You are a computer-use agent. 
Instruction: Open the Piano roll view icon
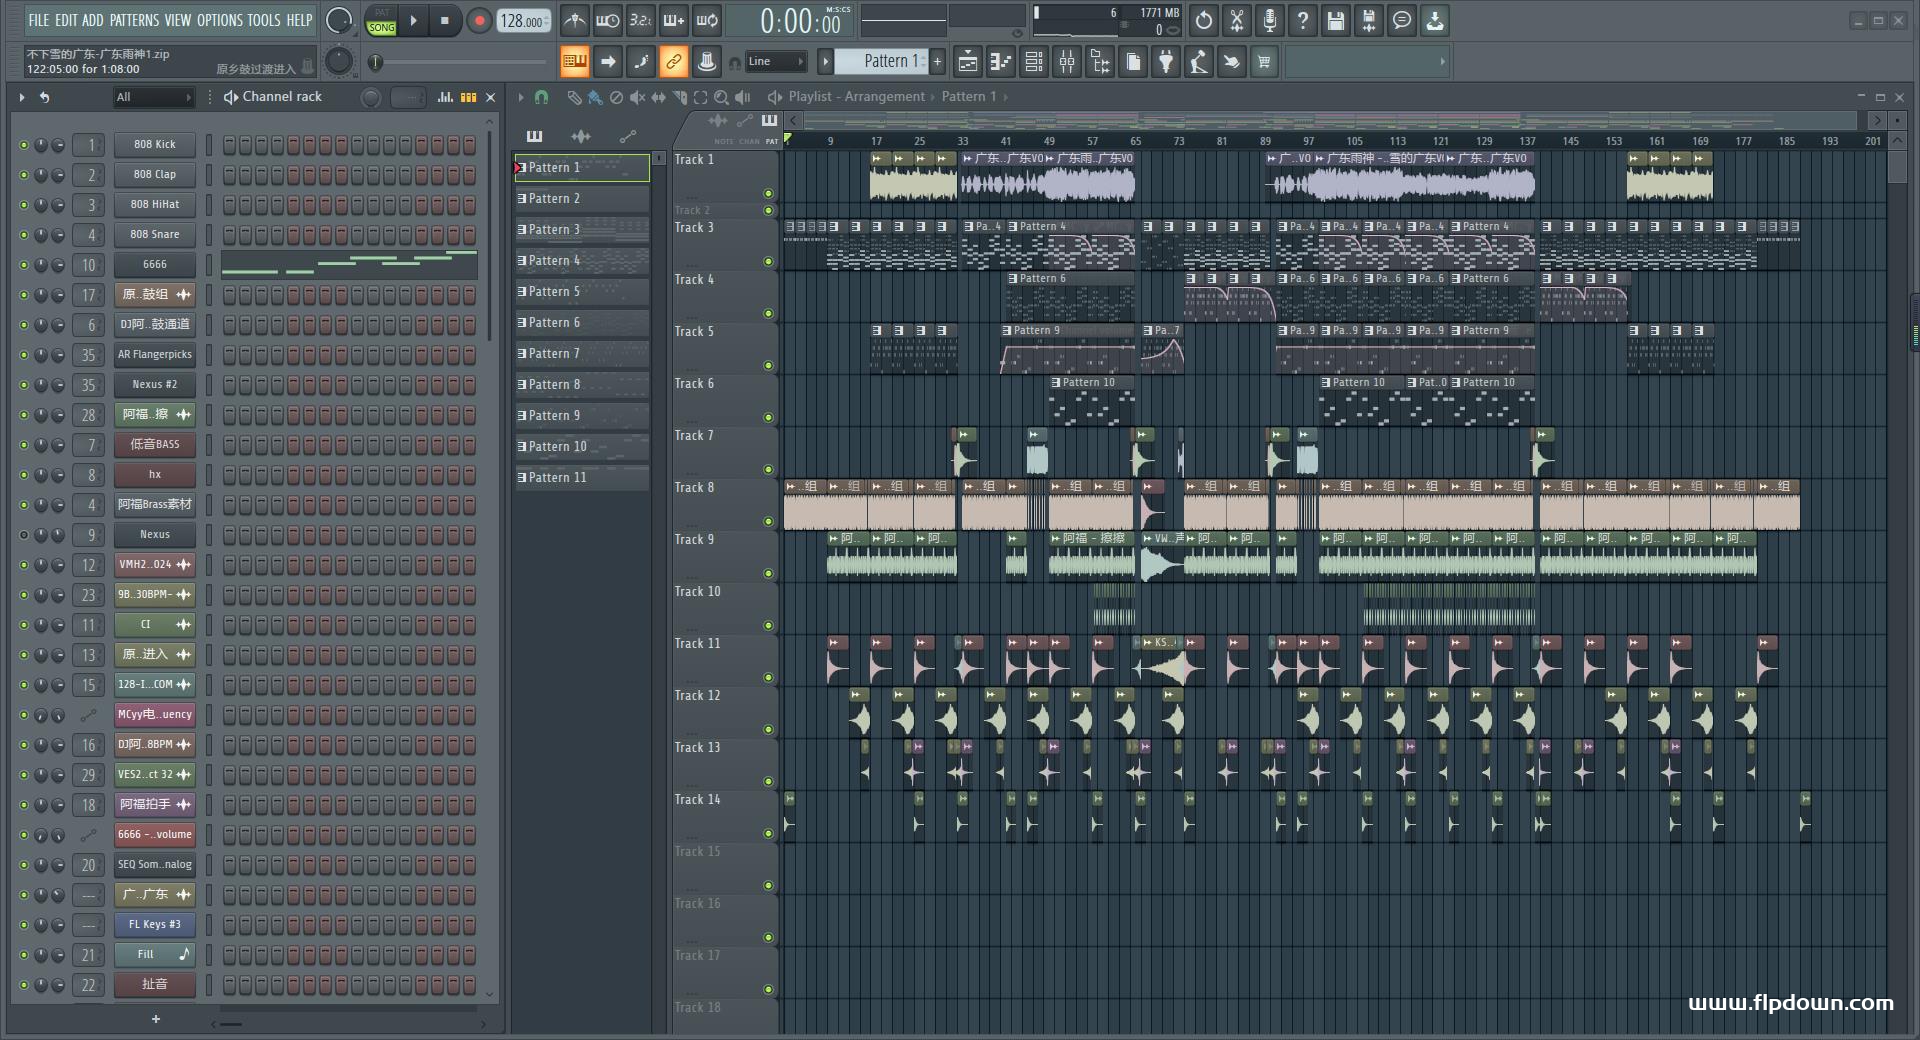[x=1001, y=62]
